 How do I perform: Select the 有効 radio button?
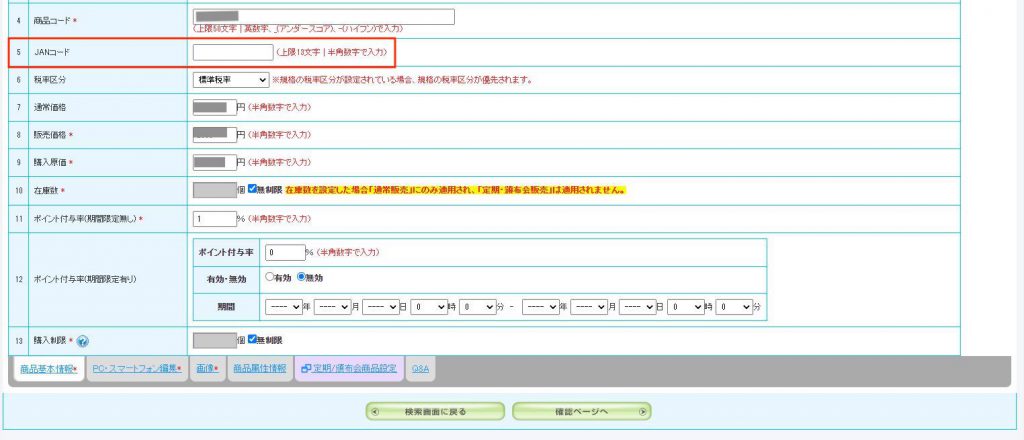[269, 277]
